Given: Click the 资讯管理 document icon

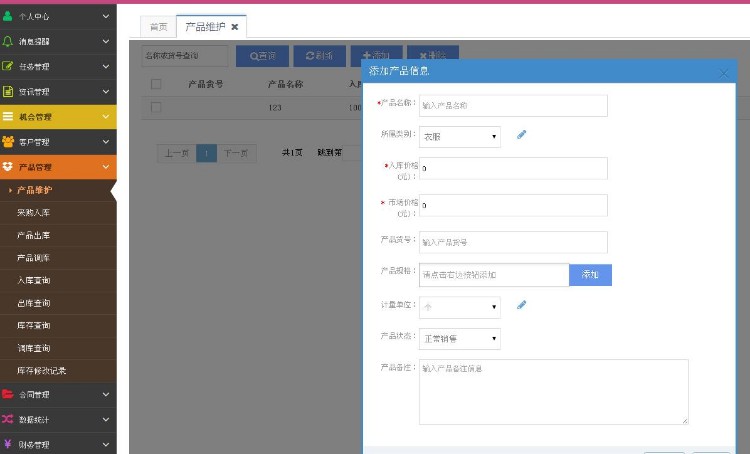Looking at the screenshot, I should (8, 91).
